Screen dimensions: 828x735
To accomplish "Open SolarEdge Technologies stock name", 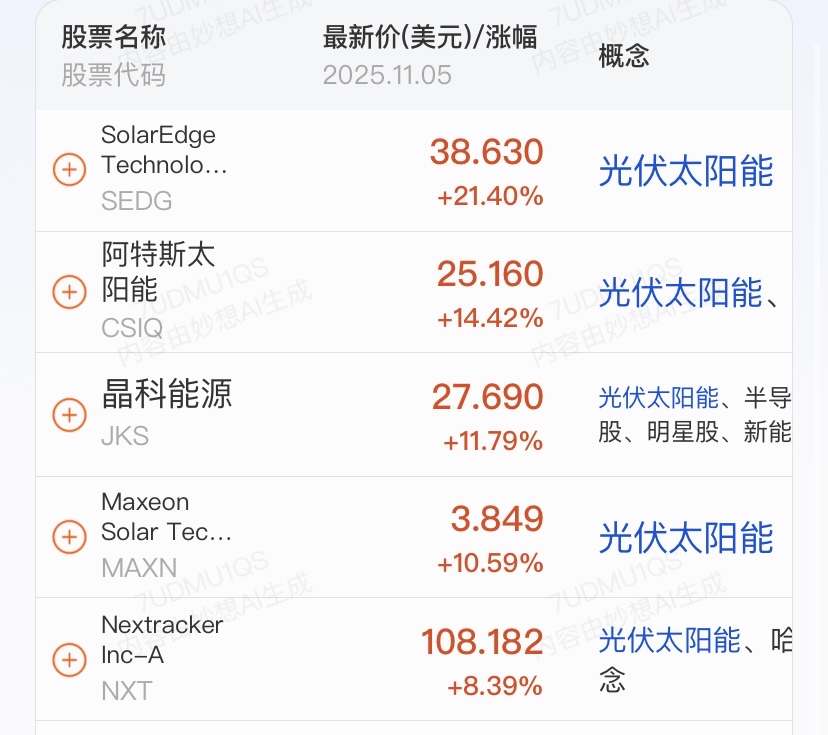I will [x=158, y=150].
